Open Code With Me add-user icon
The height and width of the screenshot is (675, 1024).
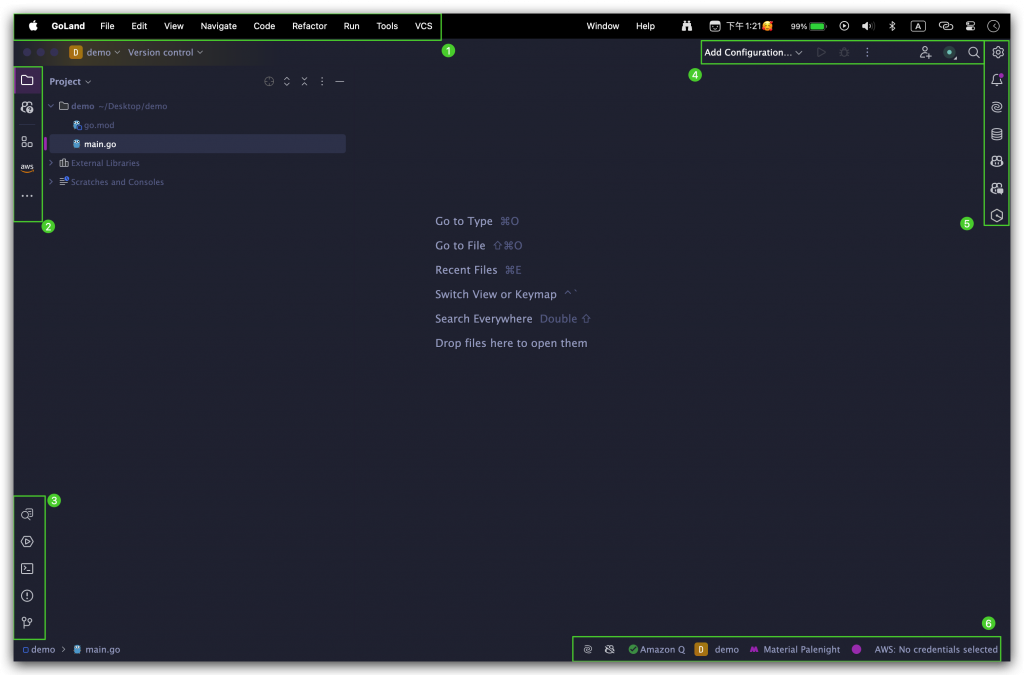tap(925, 52)
